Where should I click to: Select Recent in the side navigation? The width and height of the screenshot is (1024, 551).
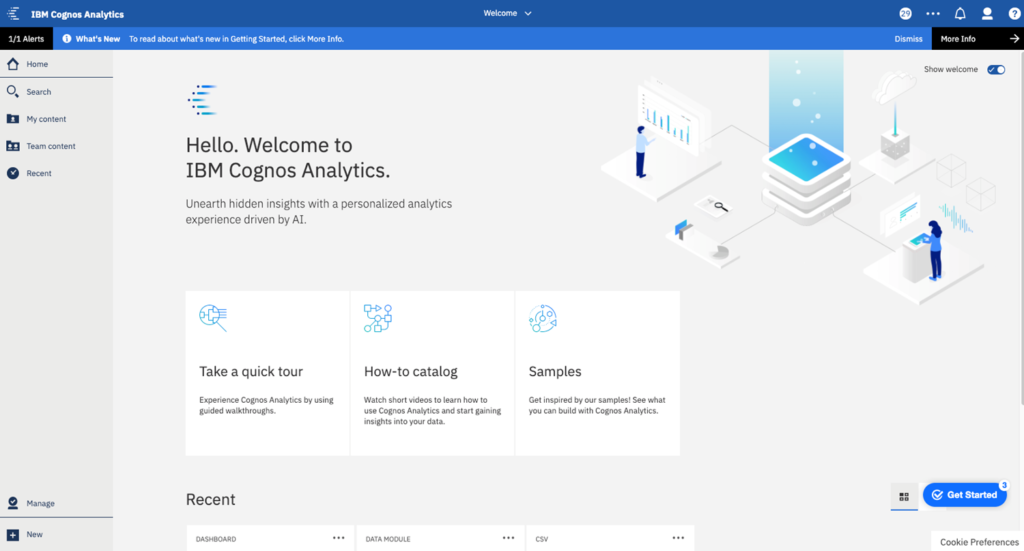click(x=56, y=173)
